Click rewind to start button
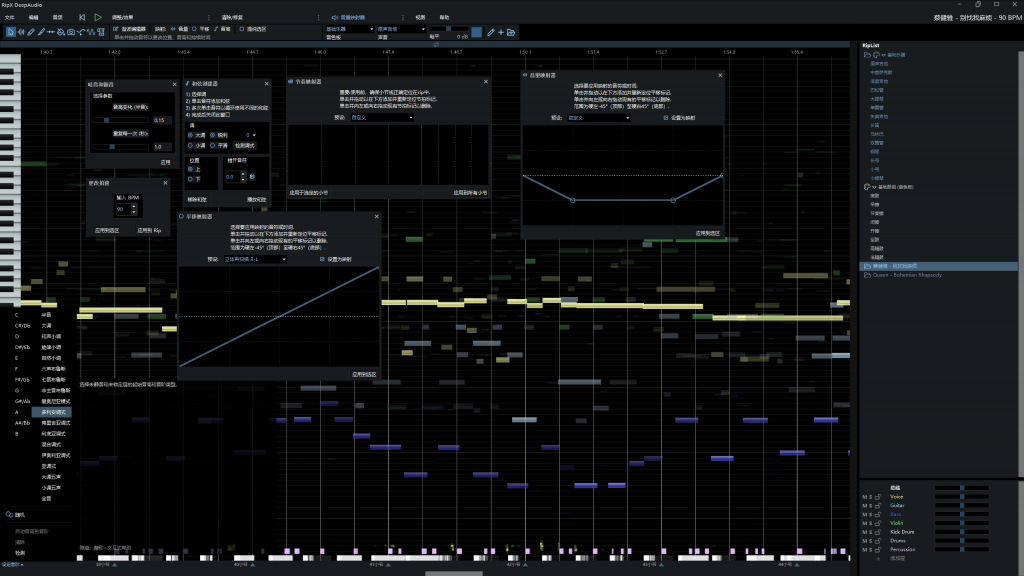 point(82,18)
